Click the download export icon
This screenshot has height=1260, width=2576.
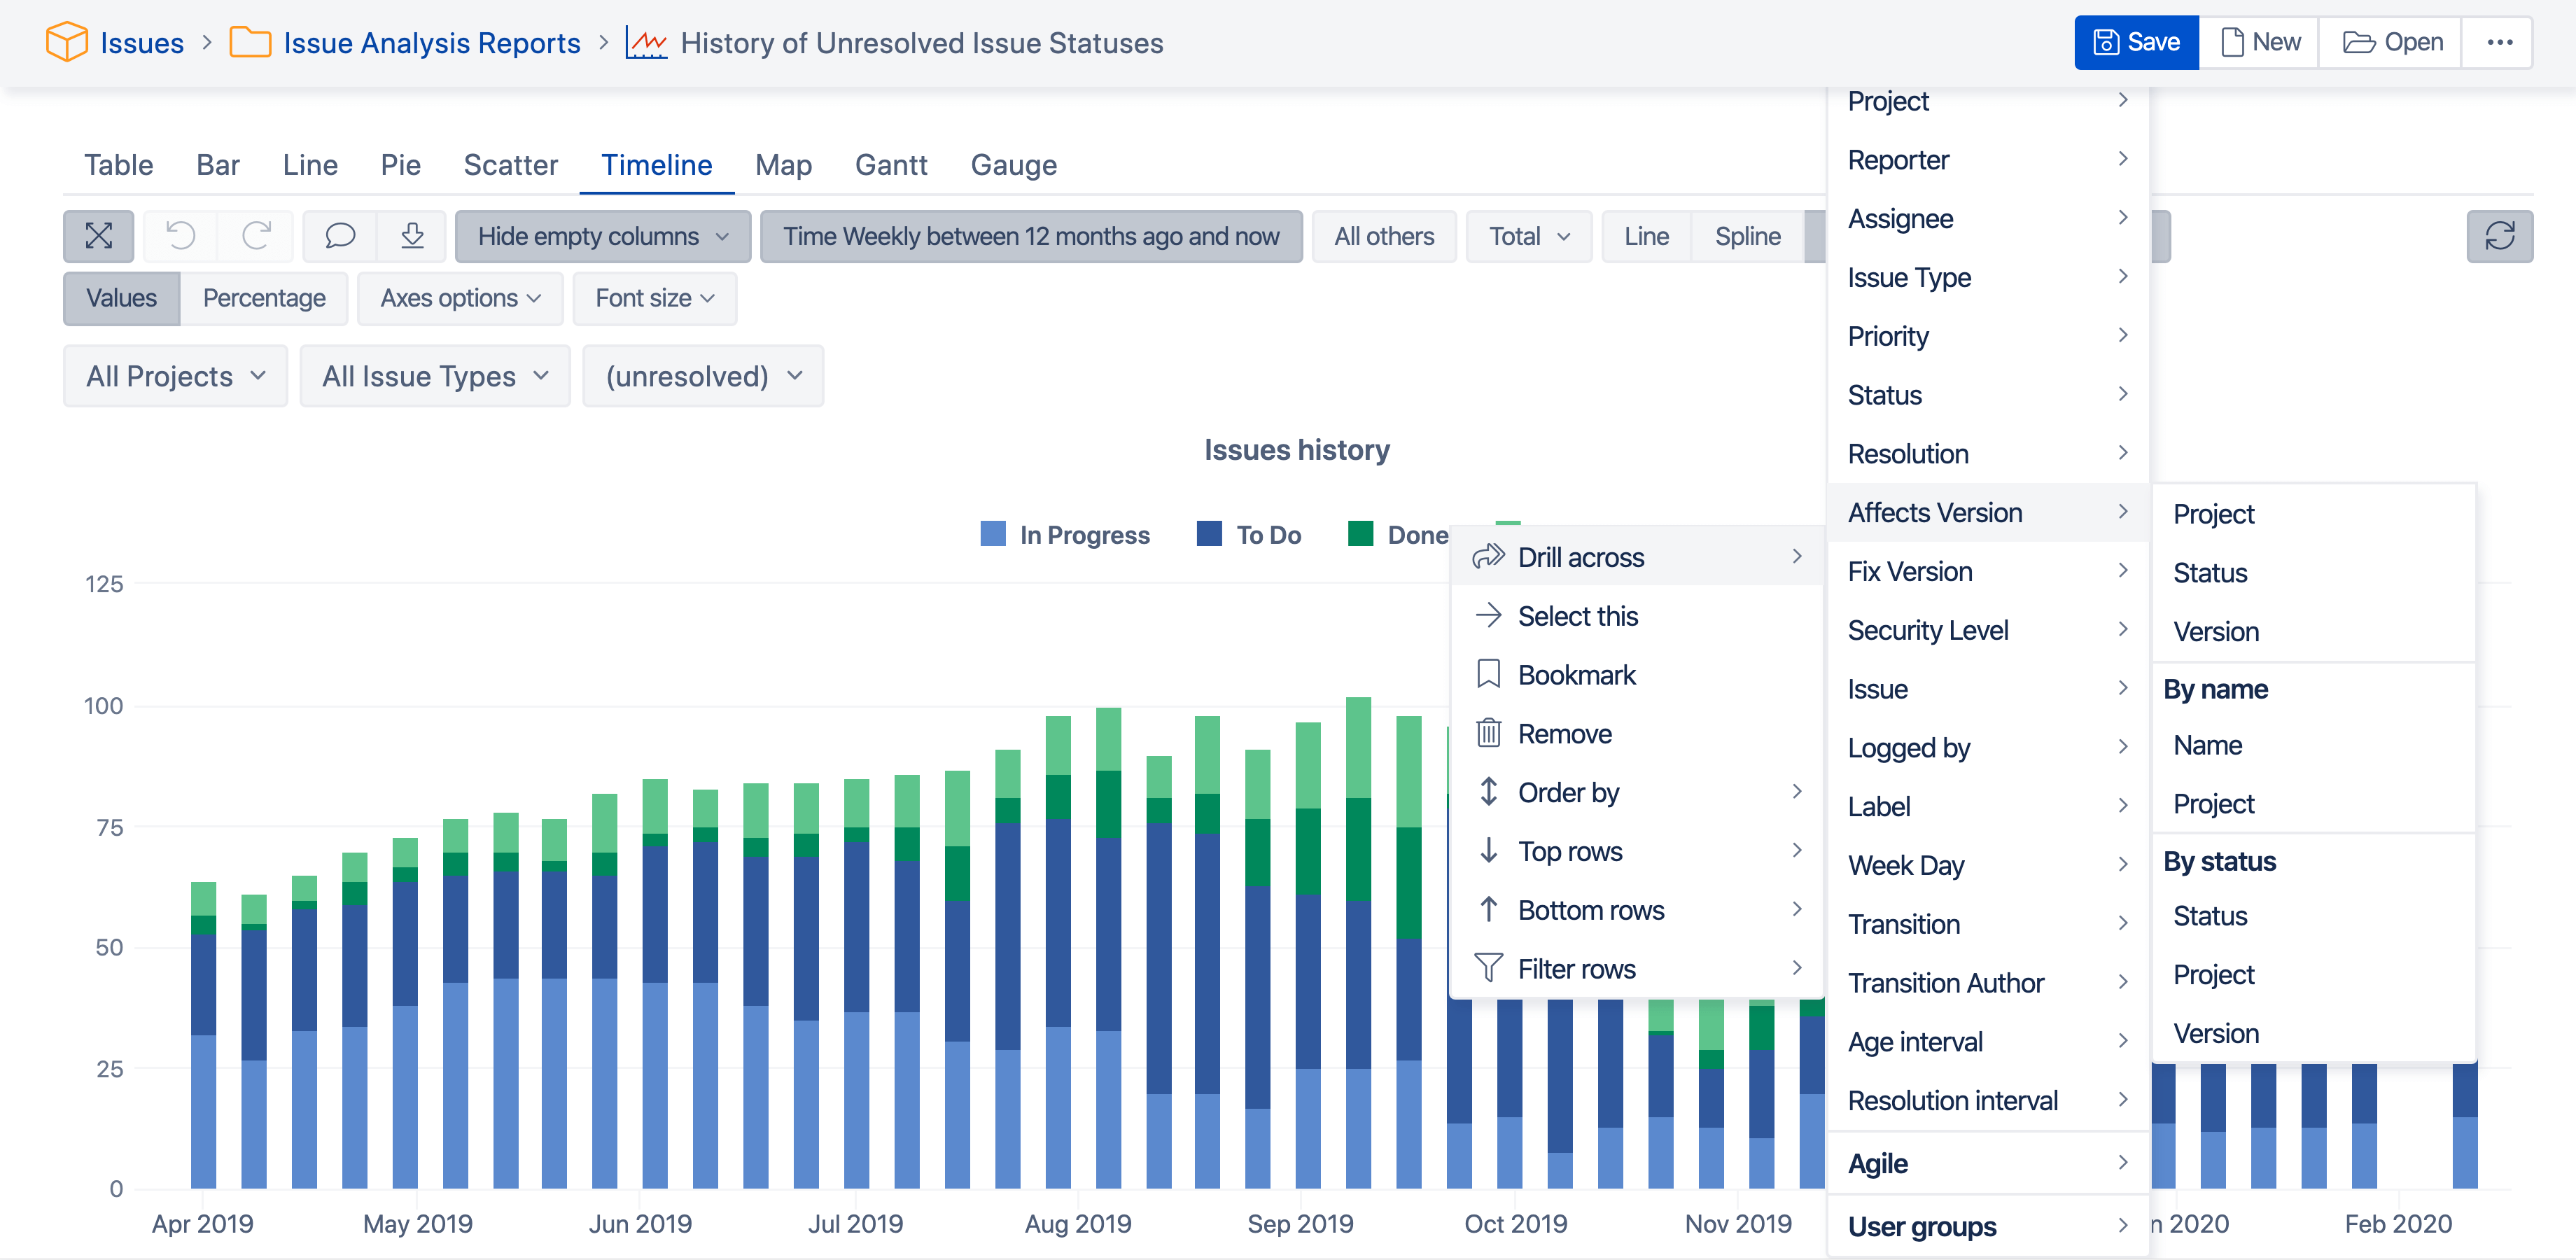(412, 236)
